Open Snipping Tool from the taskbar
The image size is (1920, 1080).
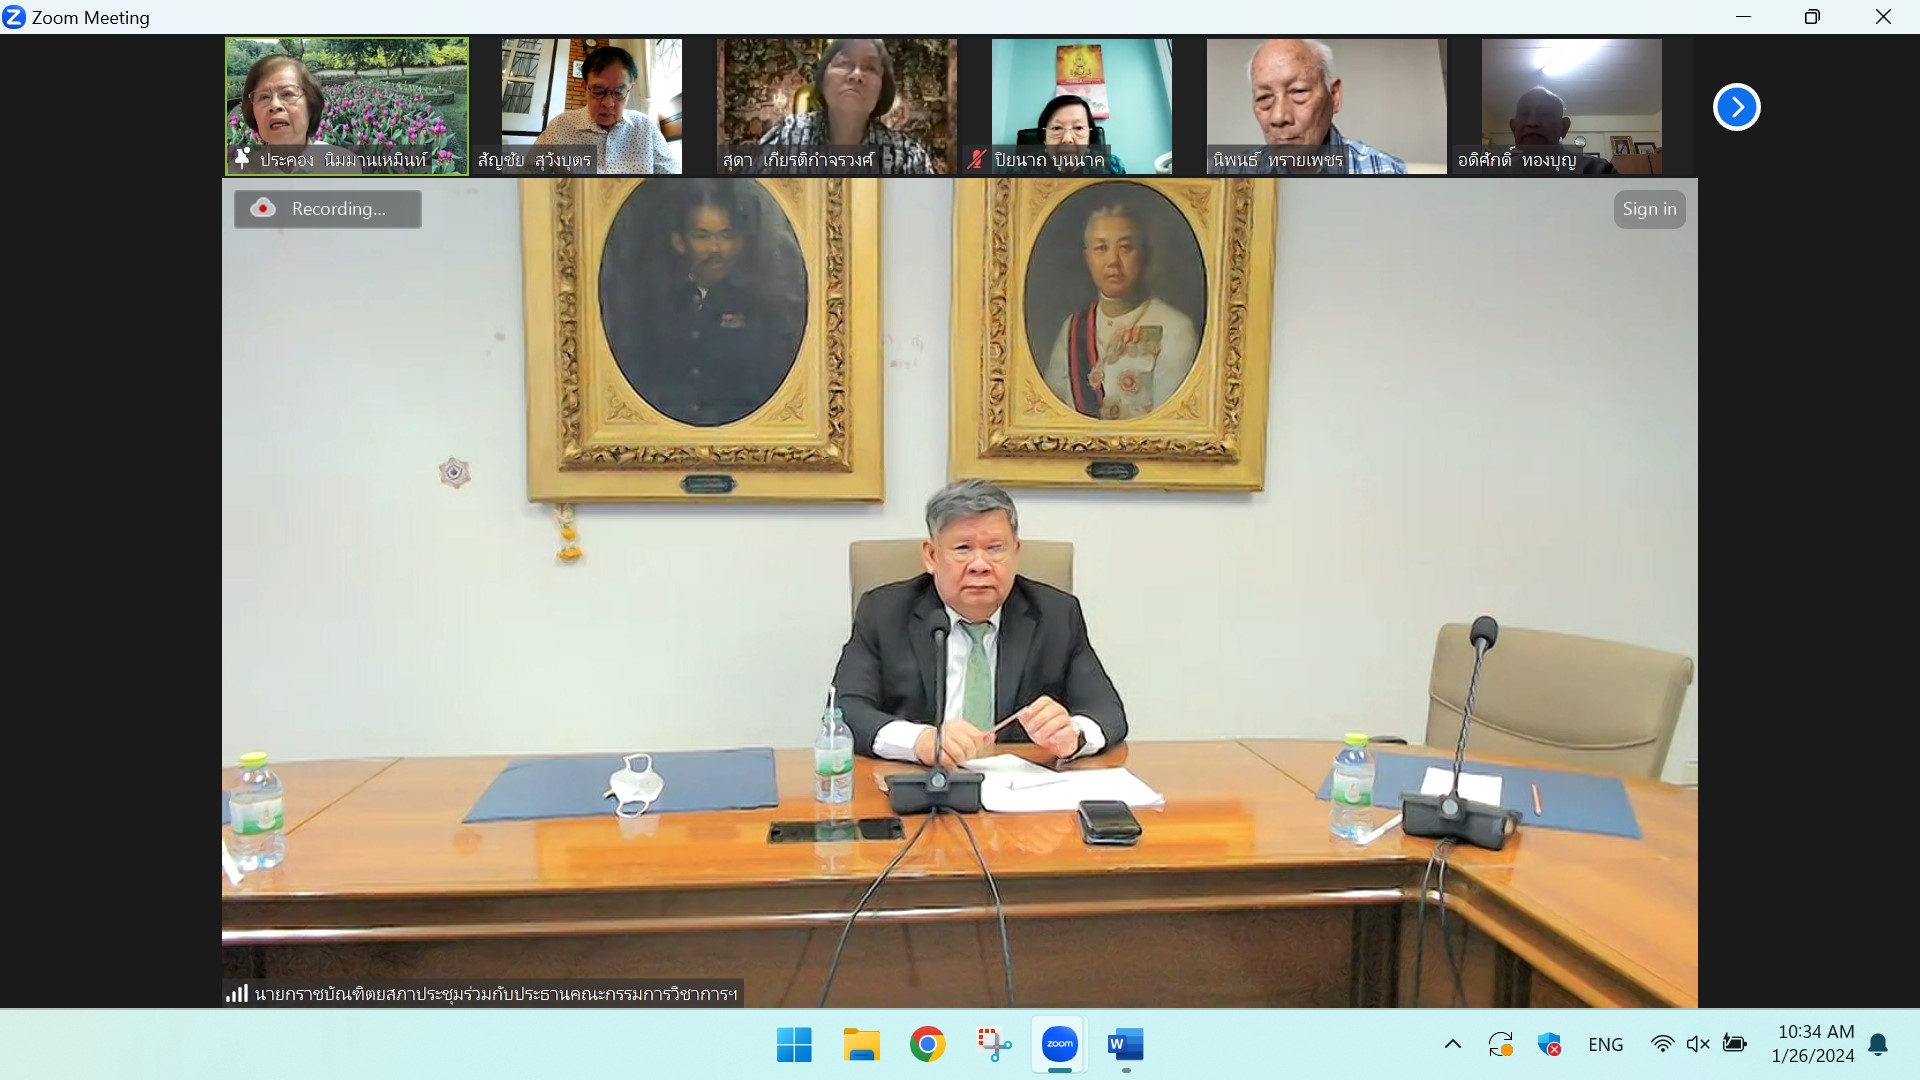point(993,1044)
